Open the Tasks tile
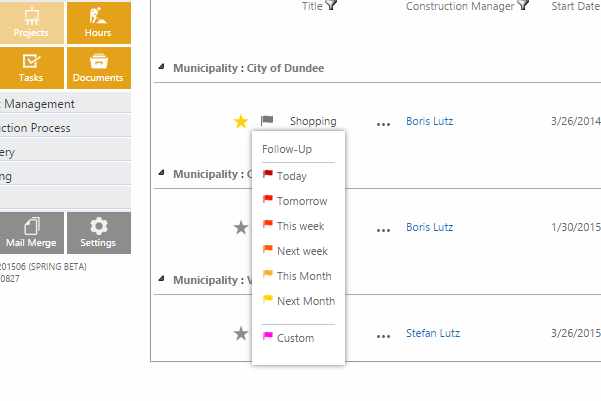This screenshot has height=401, width=601. [31, 68]
